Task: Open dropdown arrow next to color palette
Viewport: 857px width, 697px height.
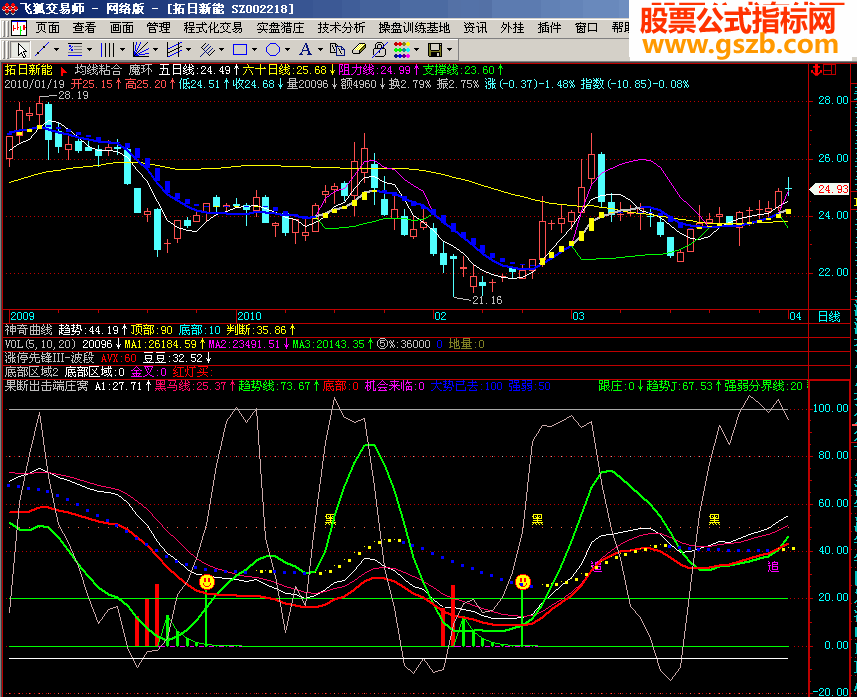Action: pyautogui.click(x=416, y=50)
